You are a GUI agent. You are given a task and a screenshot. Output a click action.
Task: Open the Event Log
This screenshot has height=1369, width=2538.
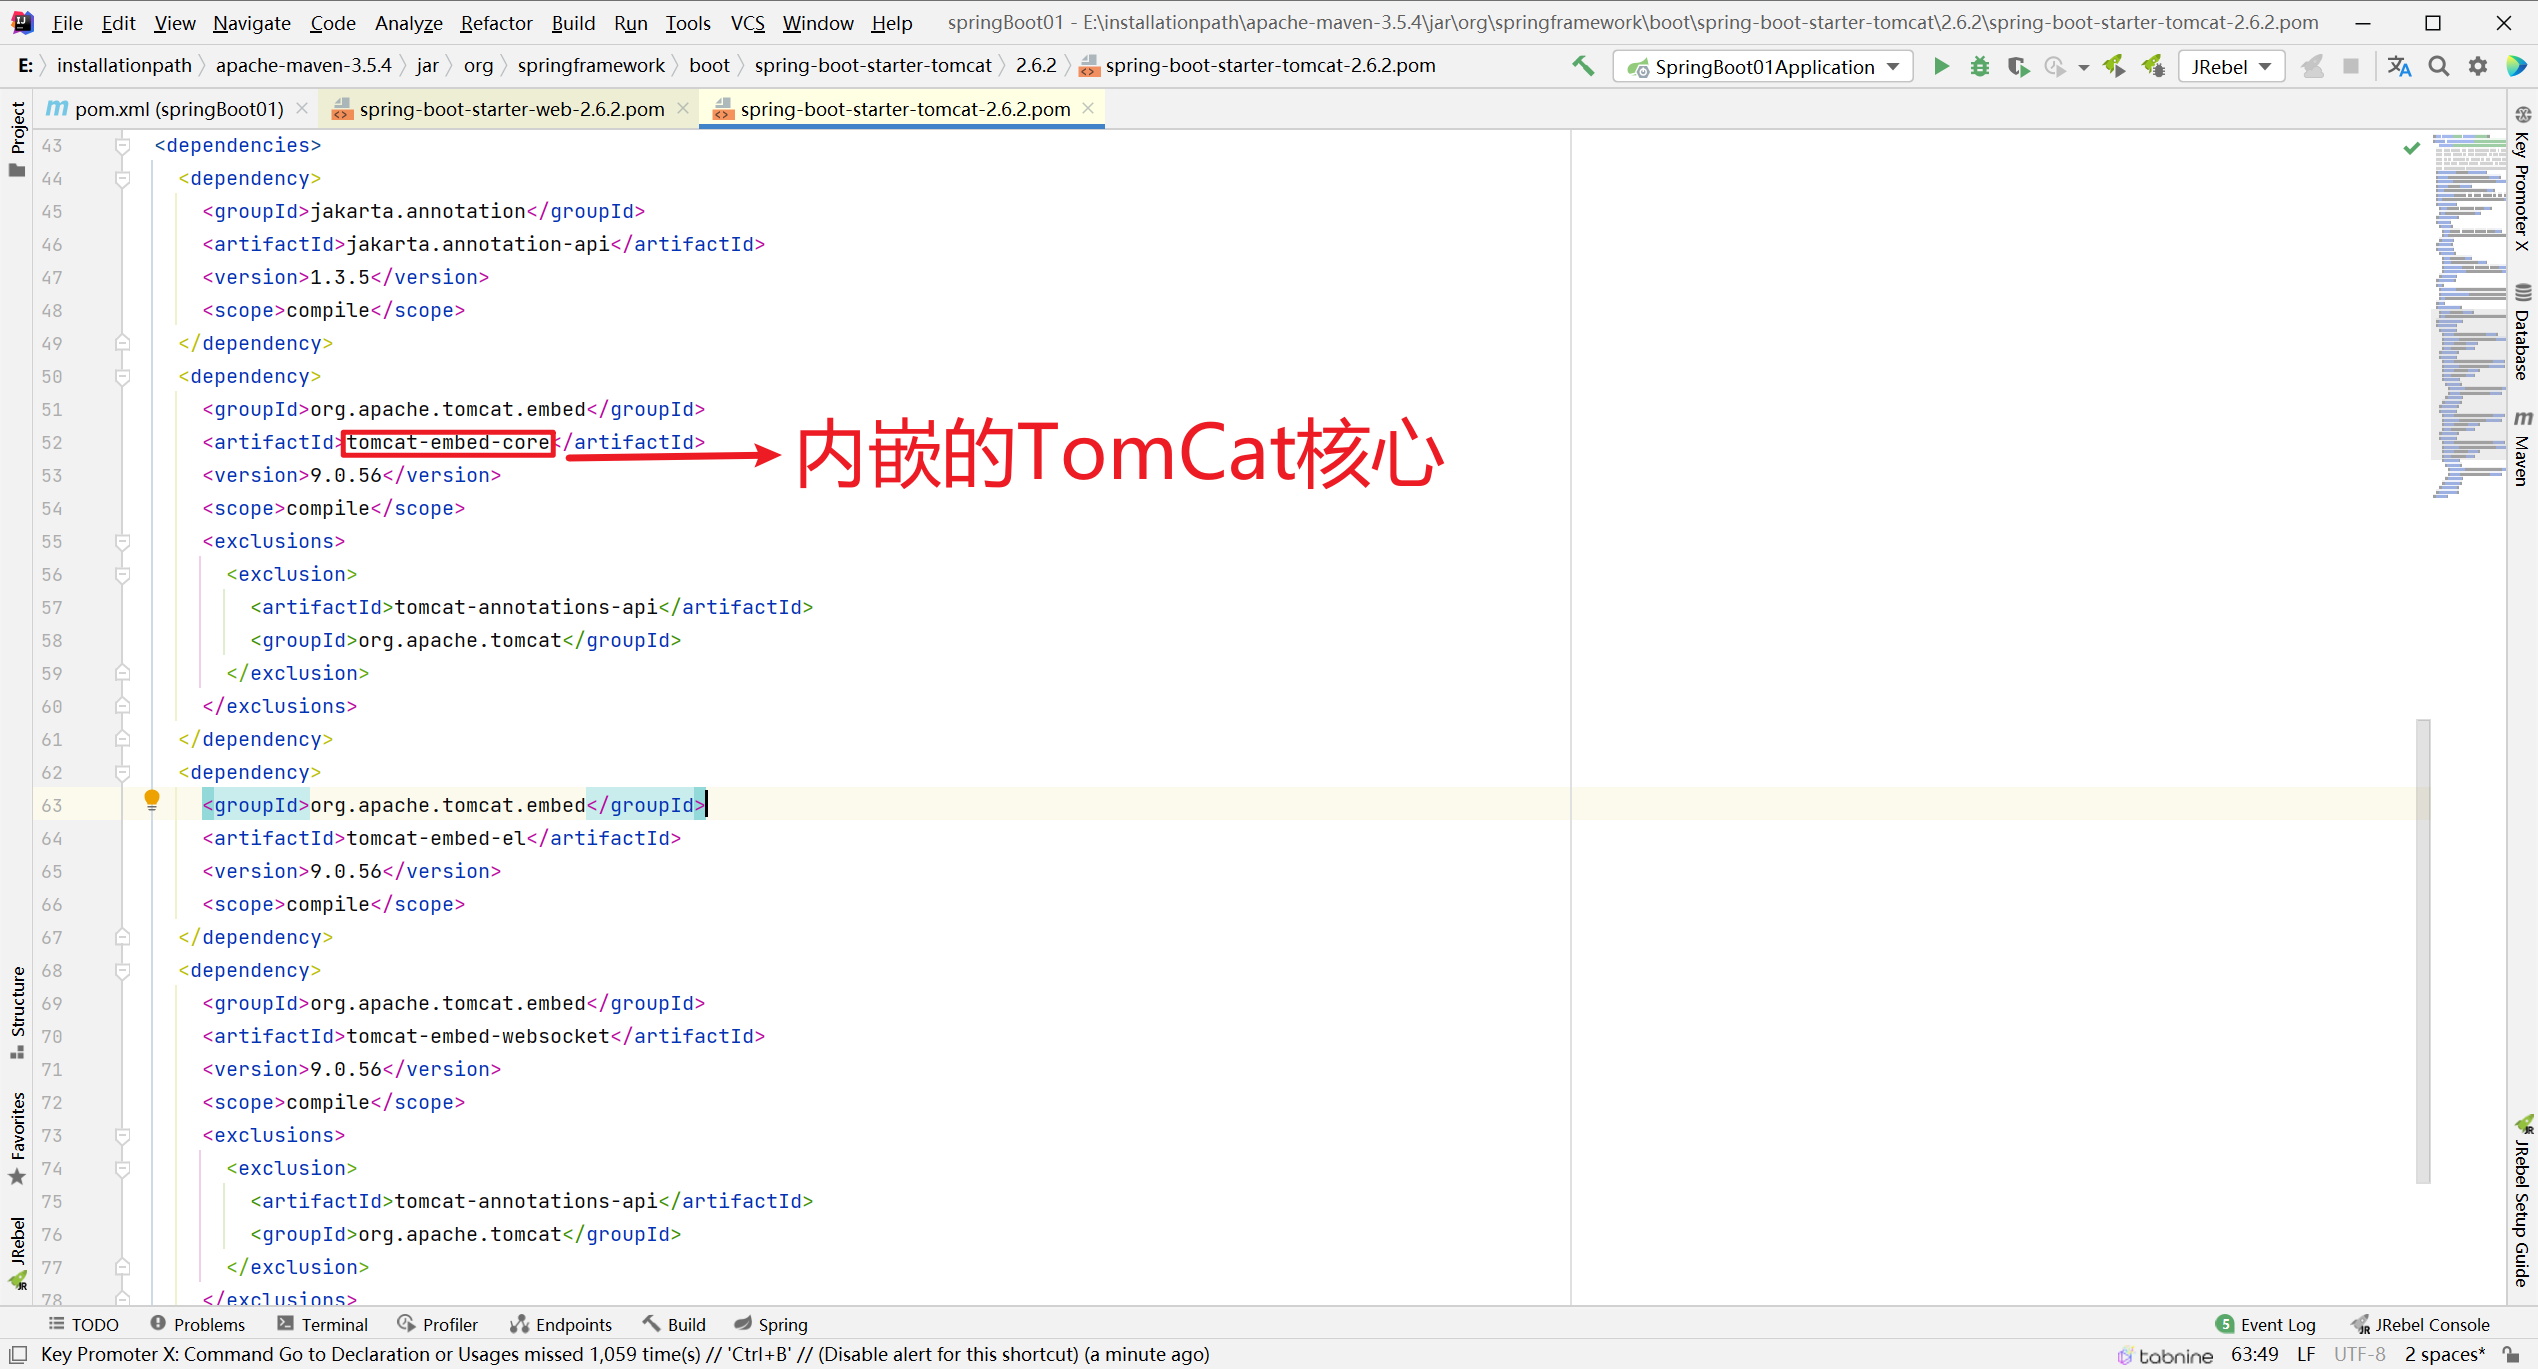click(x=2266, y=1324)
